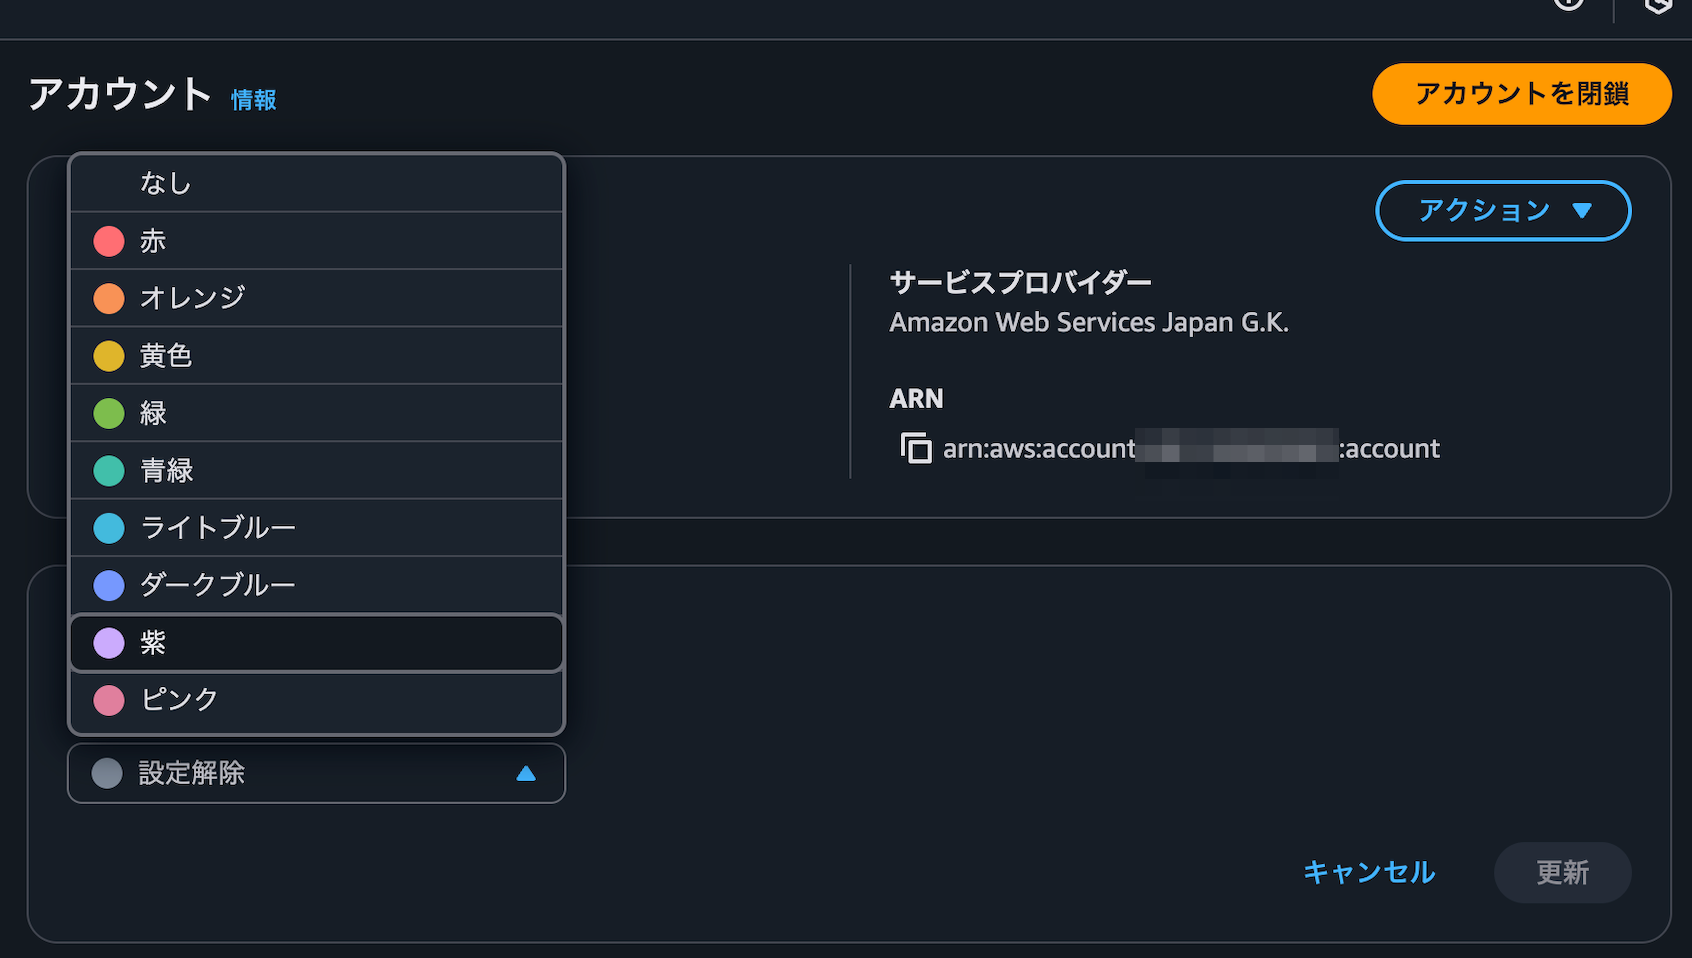Open the アクション dropdown button
The height and width of the screenshot is (958, 1692).
coord(1503,210)
